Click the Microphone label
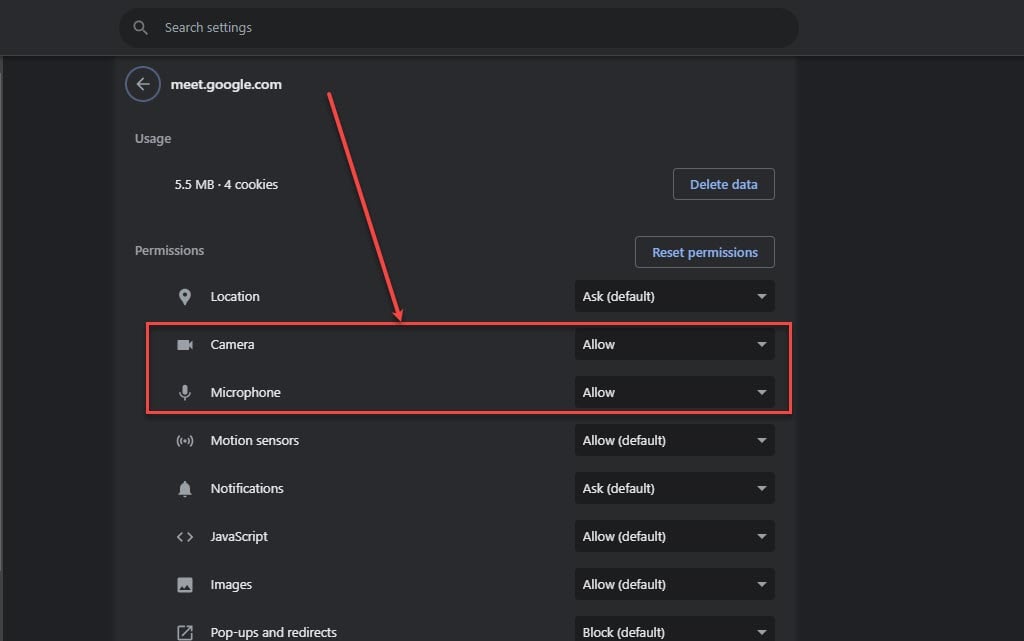Viewport: 1024px width, 641px height. point(246,392)
